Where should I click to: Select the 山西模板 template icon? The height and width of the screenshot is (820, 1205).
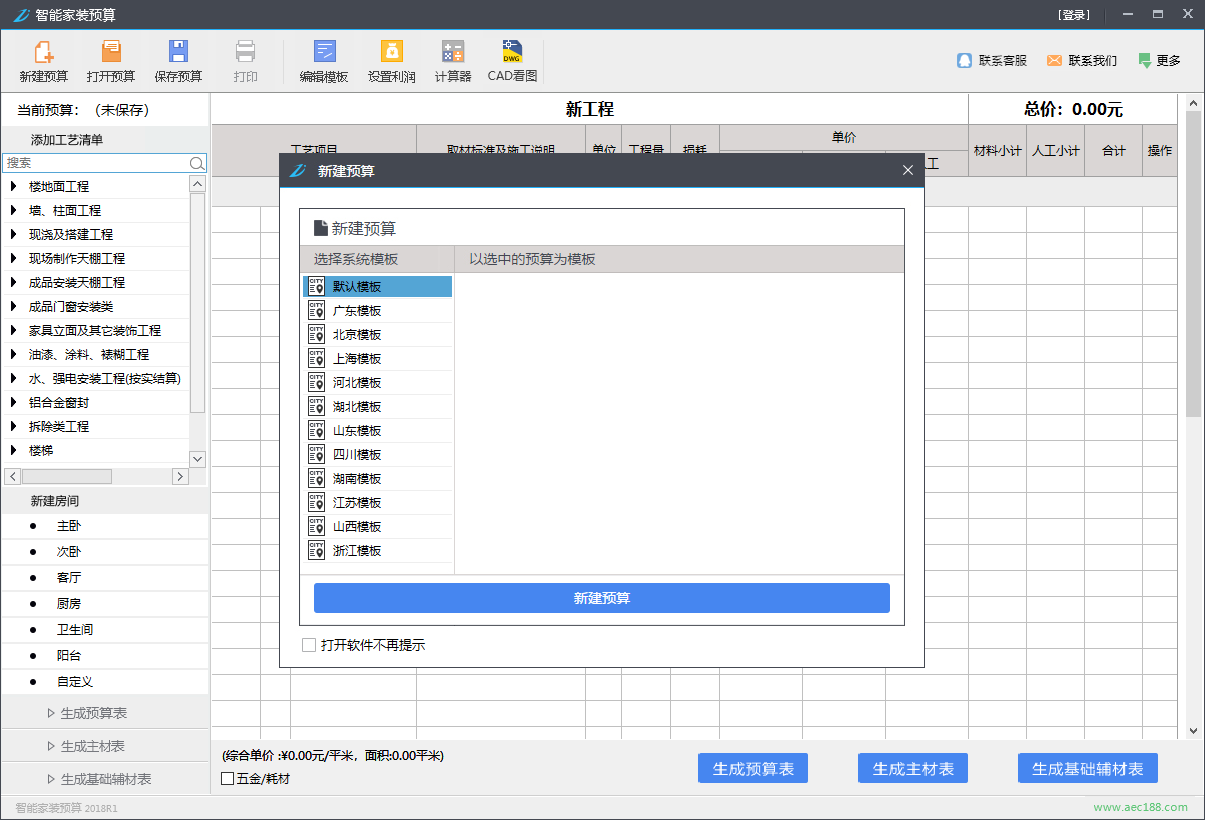(317, 526)
